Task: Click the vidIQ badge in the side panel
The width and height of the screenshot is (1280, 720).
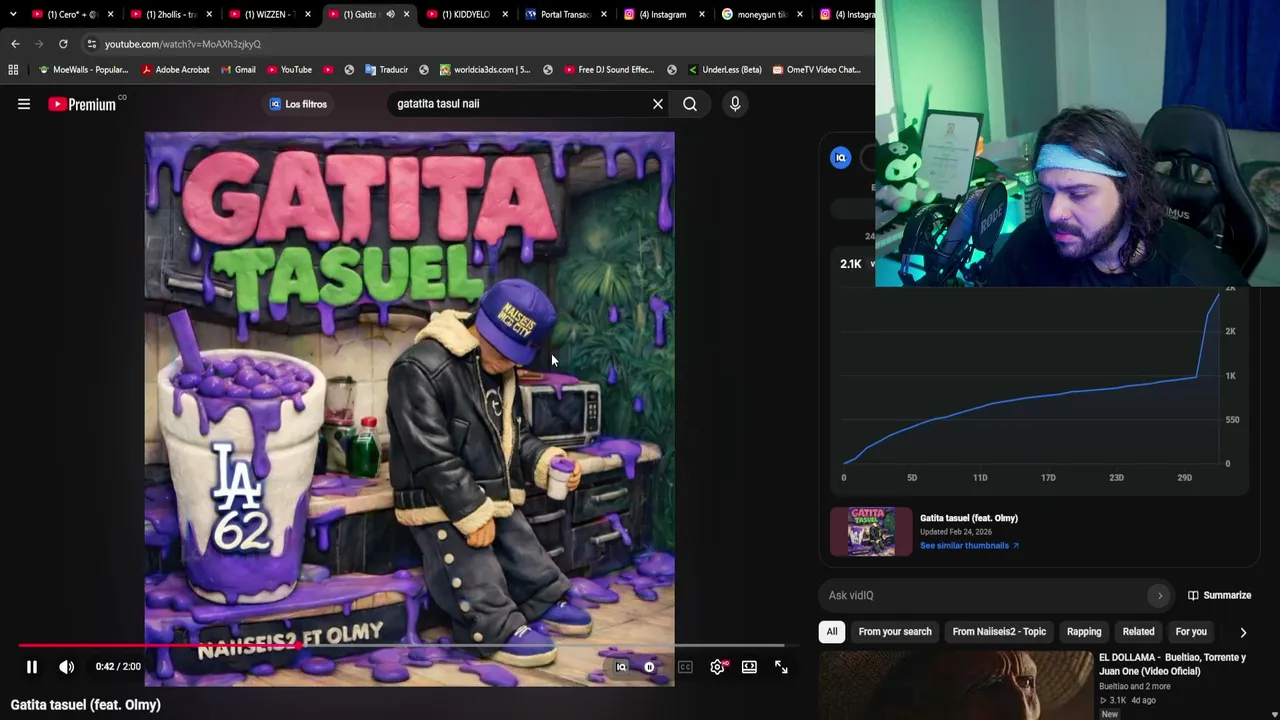Action: [841, 158]
